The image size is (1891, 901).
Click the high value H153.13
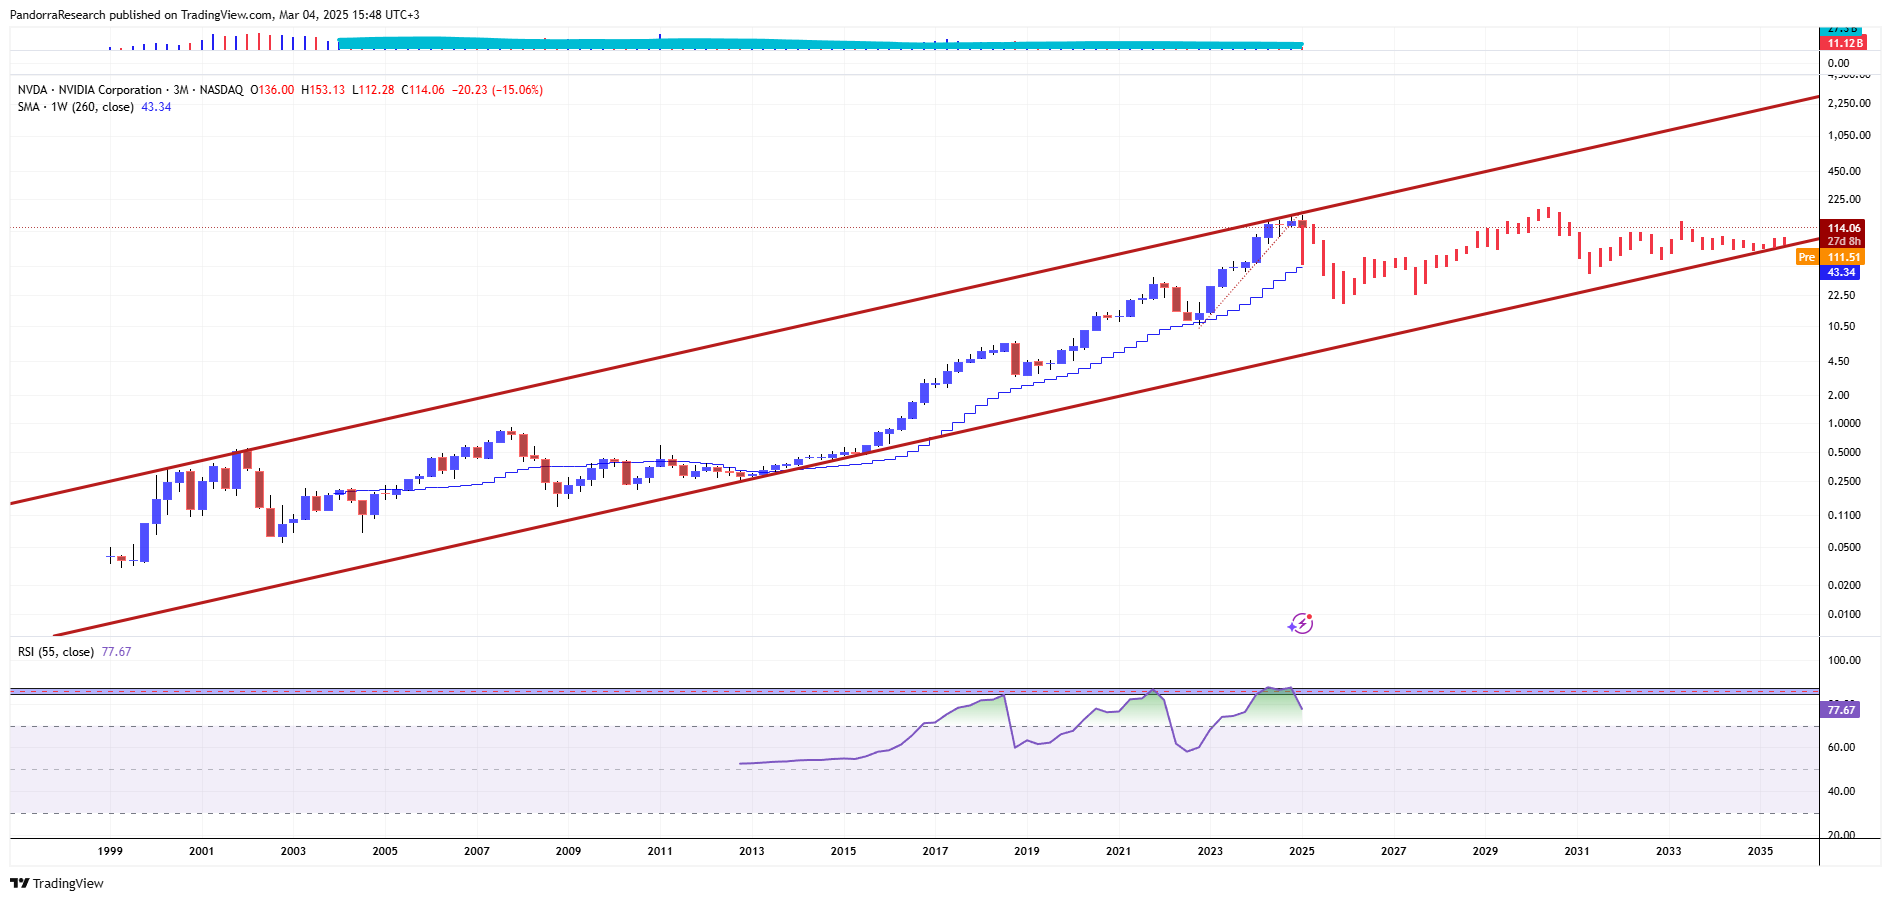click(323, 90)
